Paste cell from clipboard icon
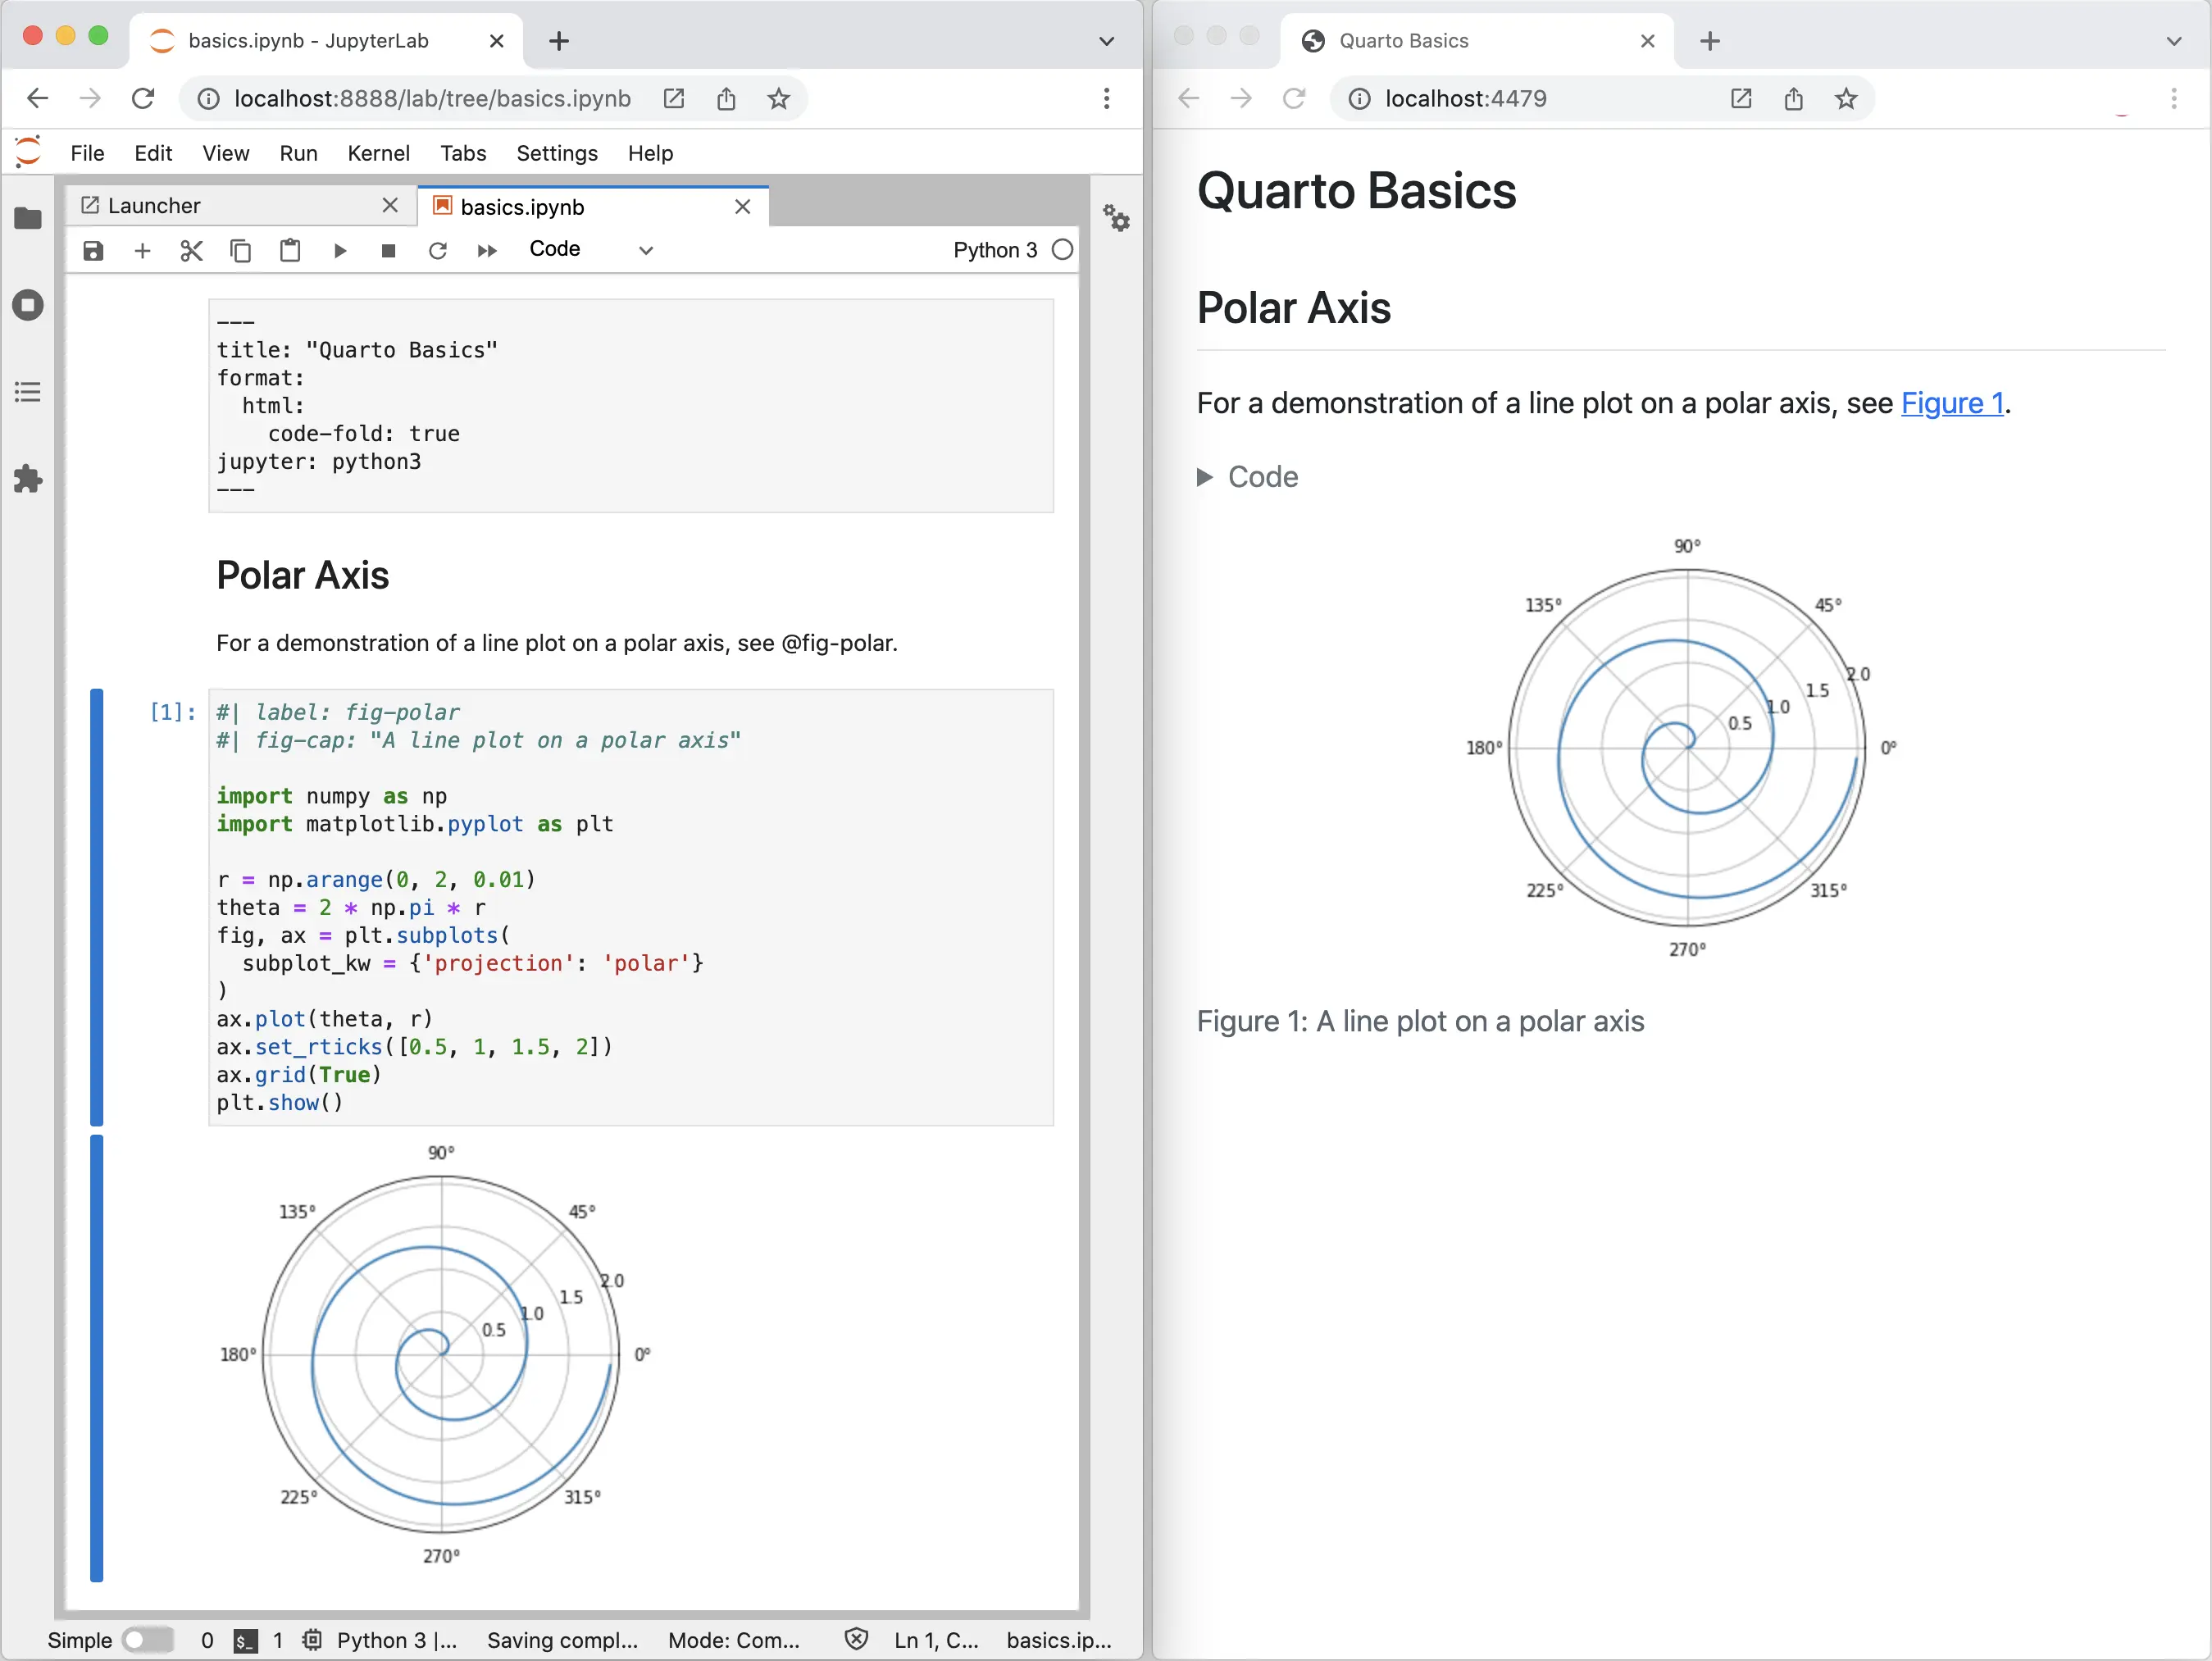The width and height of the screenshot is (2212, 1661). tap(290, 250)
